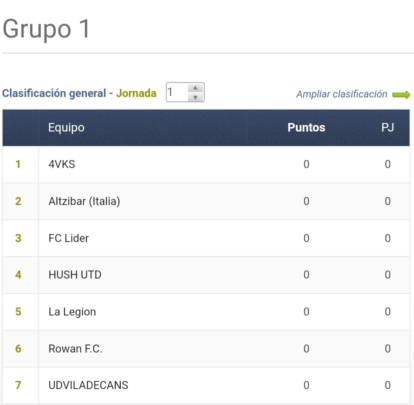Click the green arrow next to Ampliar clasificación
This screenshot has height=405, width=414.
click(x=401, y=95)
